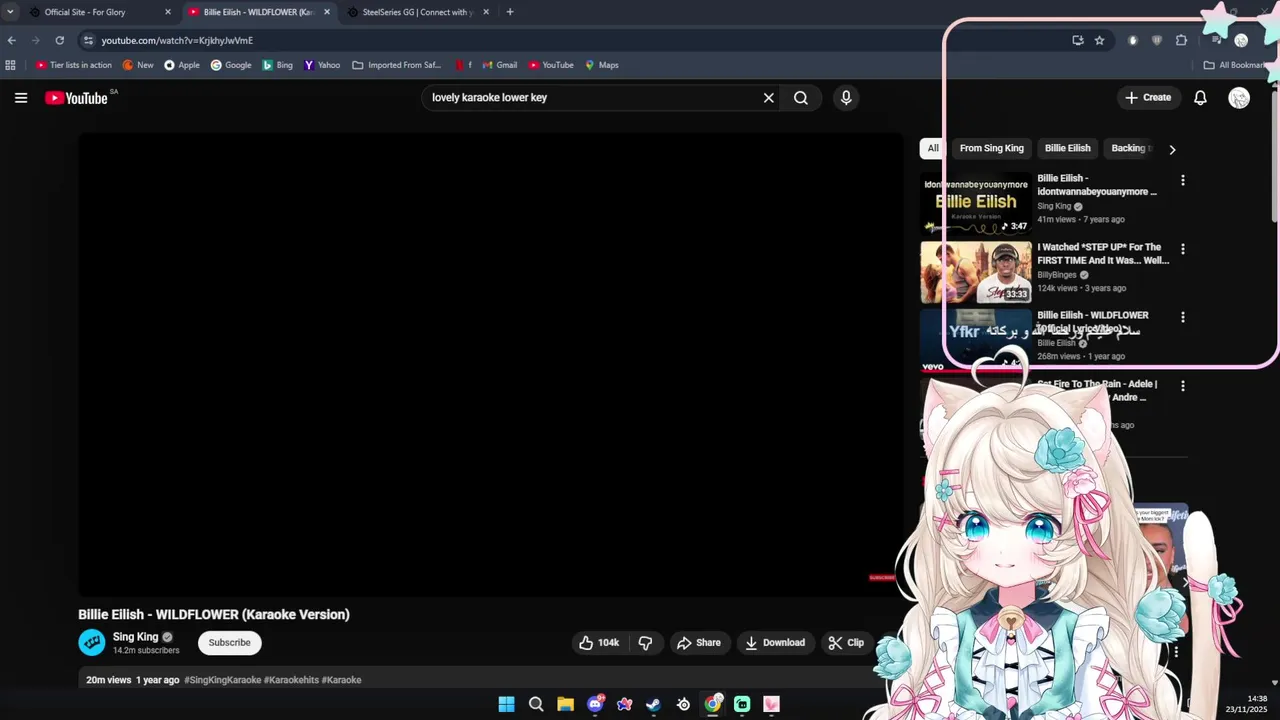Open Imported From Safari bookmarks folder
Viewport: 1280px width, 720px height.
[x=397, y=65]
